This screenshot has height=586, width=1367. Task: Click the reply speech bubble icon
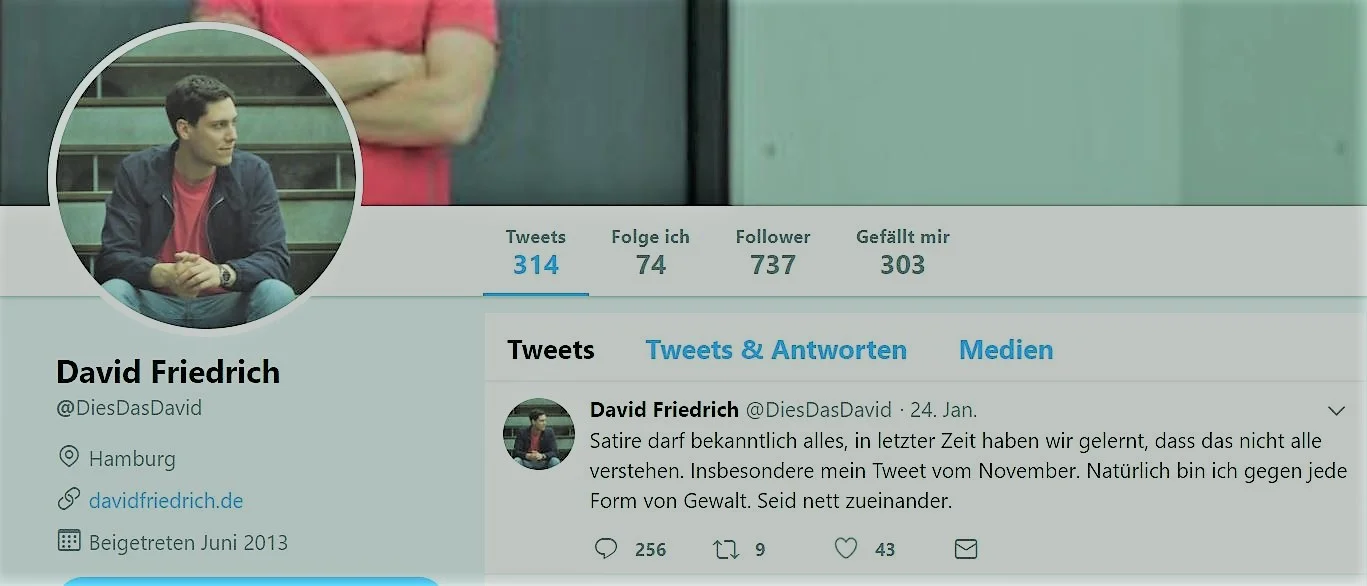[x=606, y=549]
